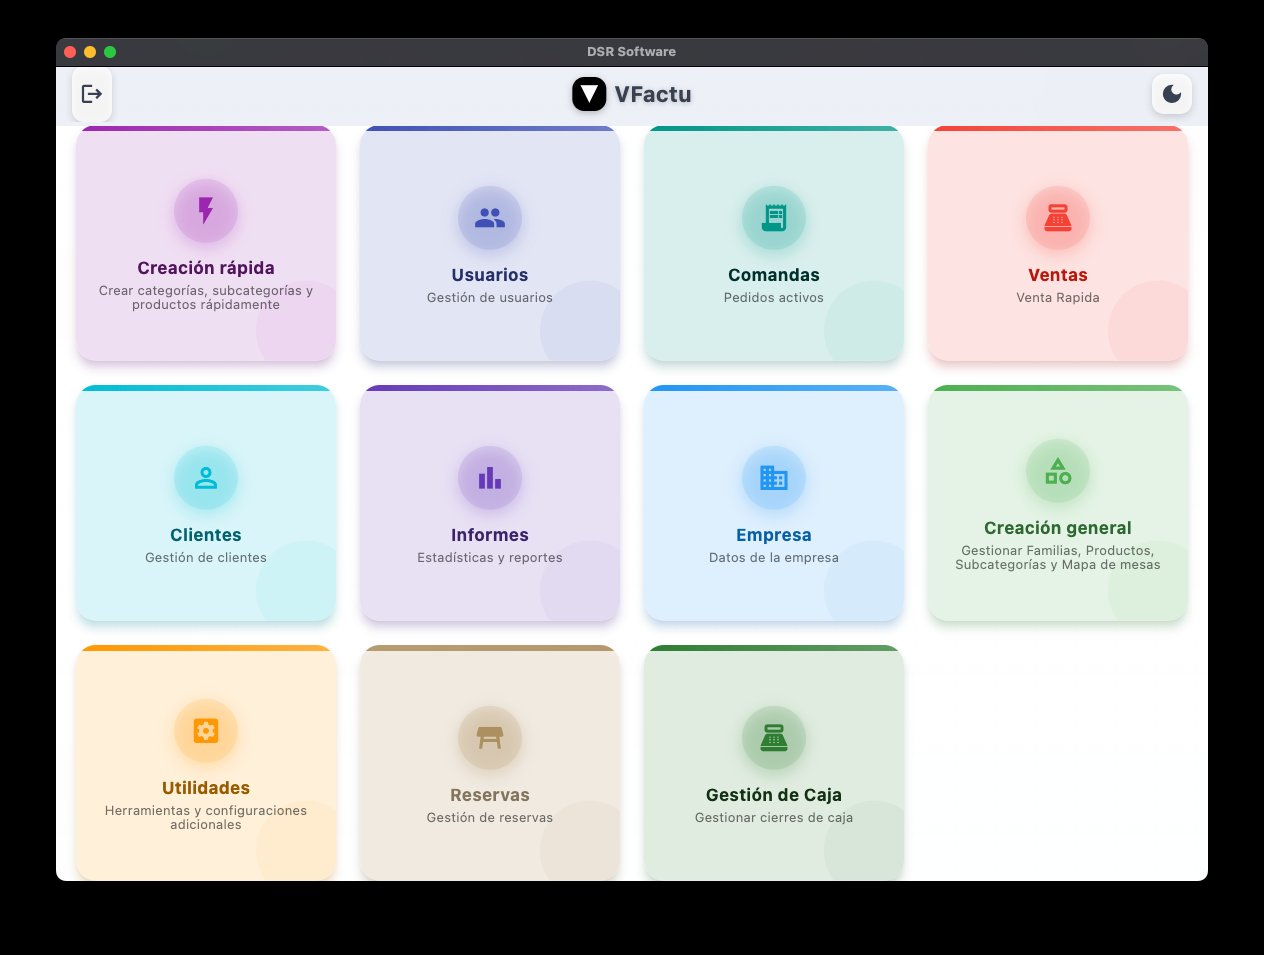
Task: Select the Creación general shapes icon
Action: coord(1057,471)
